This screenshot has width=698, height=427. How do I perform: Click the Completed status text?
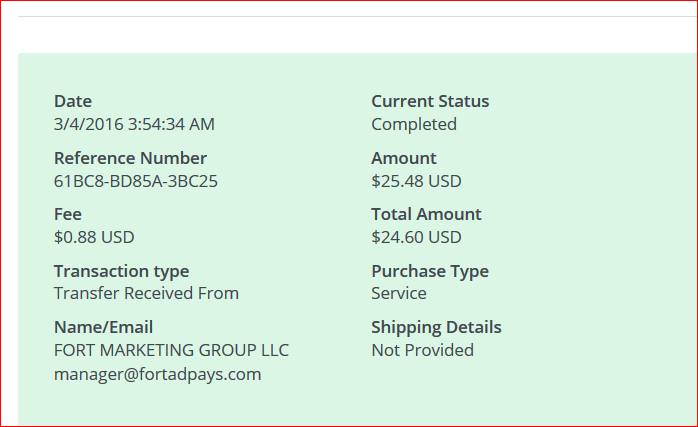(414, 124)
